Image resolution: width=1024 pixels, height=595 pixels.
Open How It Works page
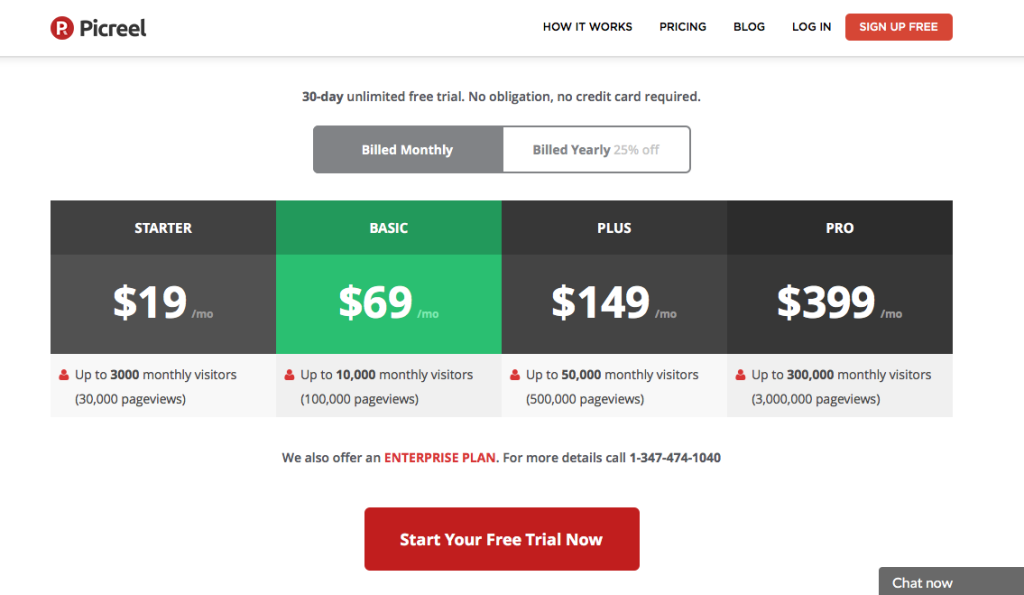pos(587,27)
